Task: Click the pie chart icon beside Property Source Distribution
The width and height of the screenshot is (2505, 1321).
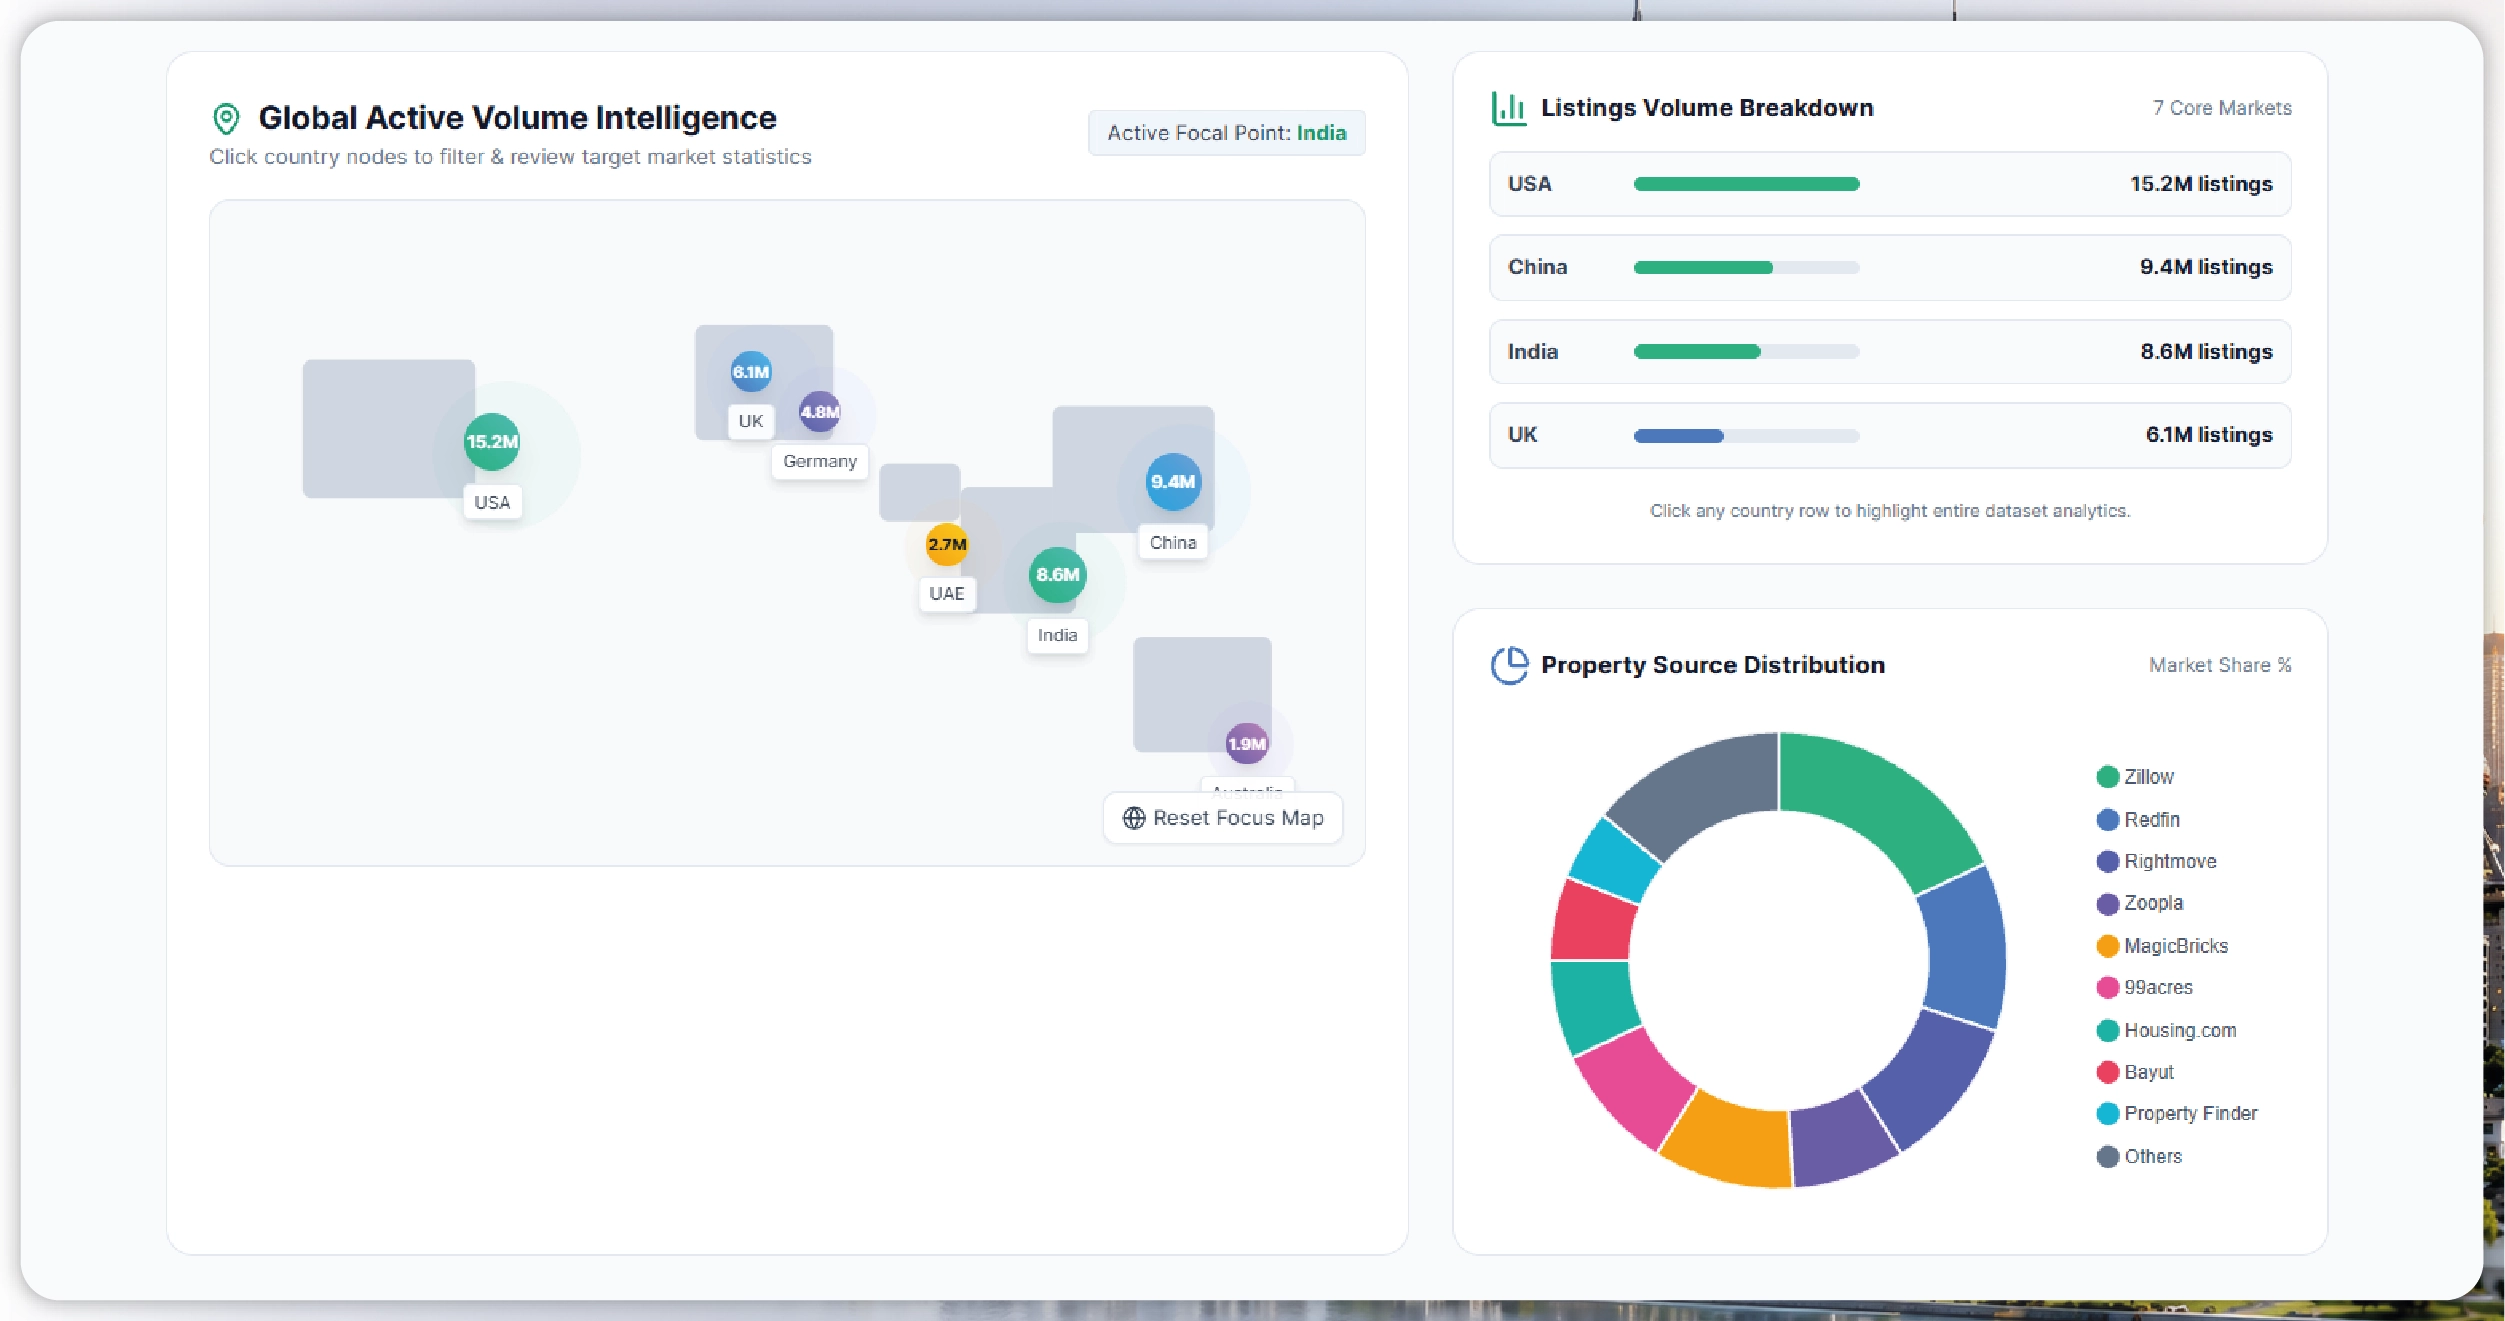Action: click(1509, 665)
